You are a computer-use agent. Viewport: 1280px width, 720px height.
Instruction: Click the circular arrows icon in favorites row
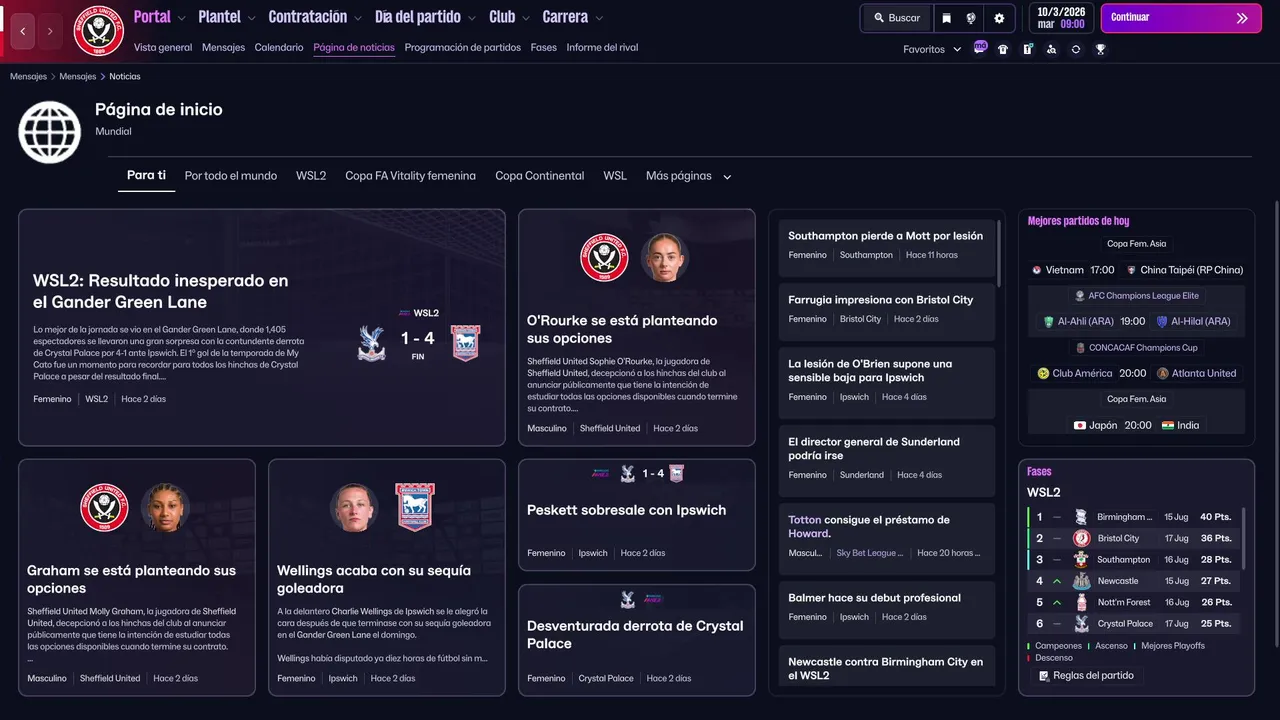pos(1076,49)
